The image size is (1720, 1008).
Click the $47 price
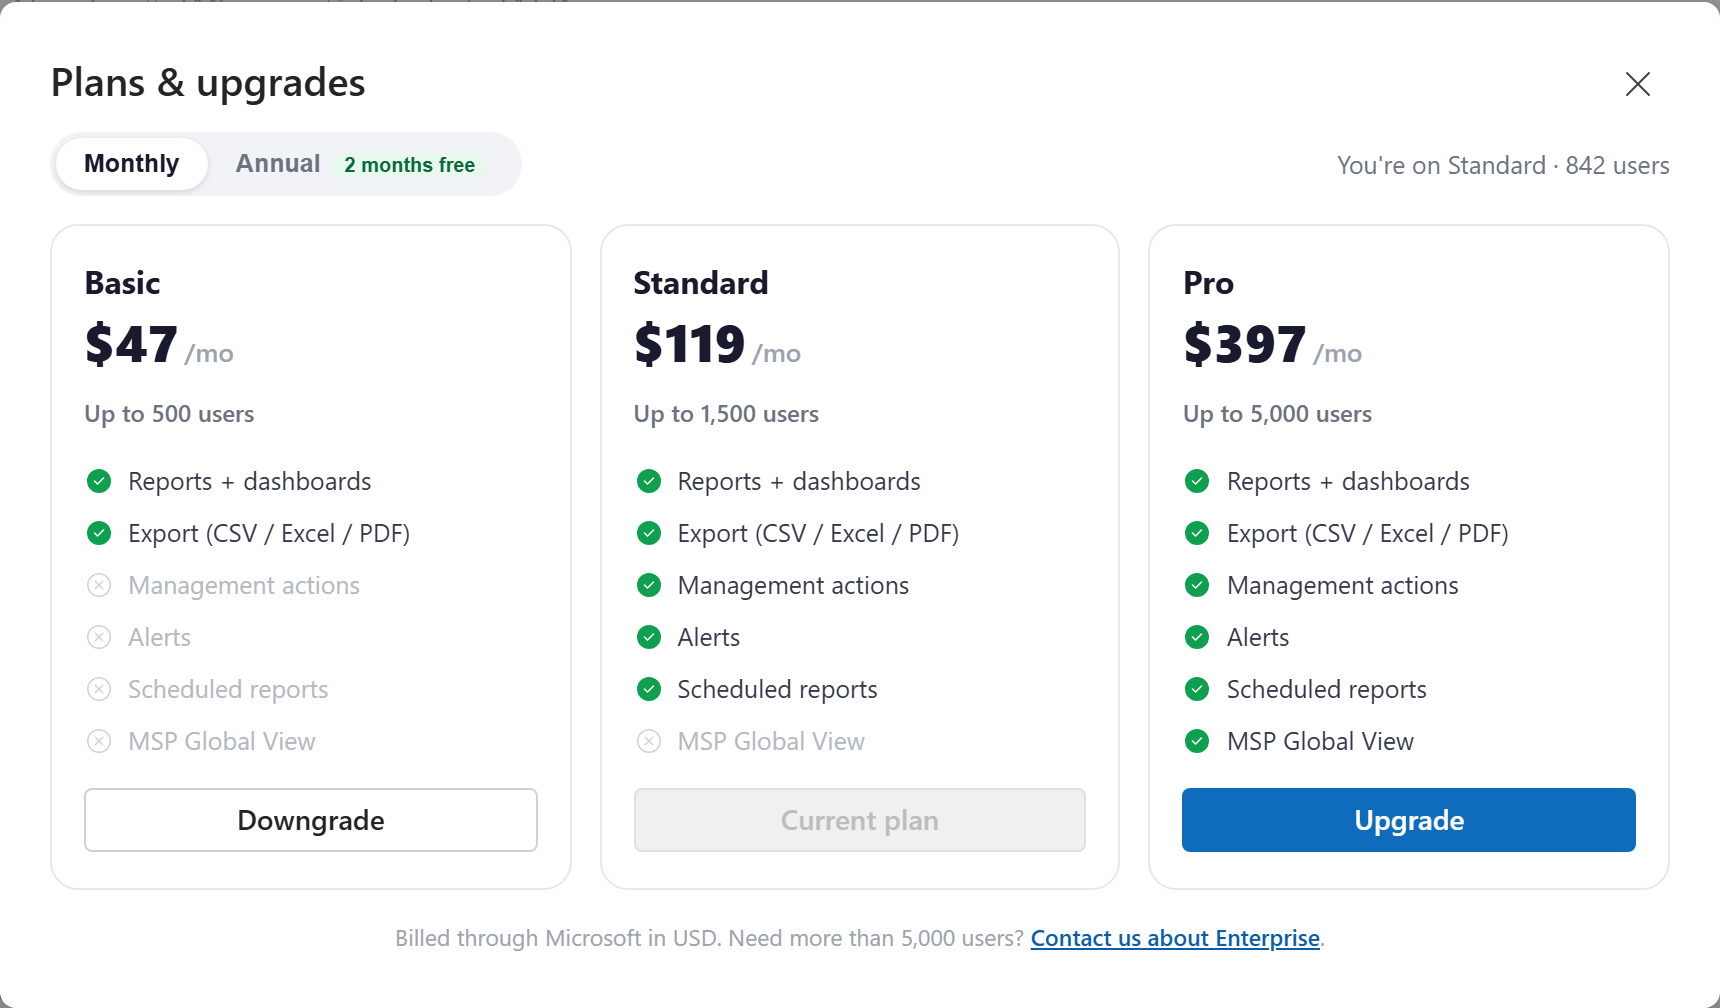point(131,344)
